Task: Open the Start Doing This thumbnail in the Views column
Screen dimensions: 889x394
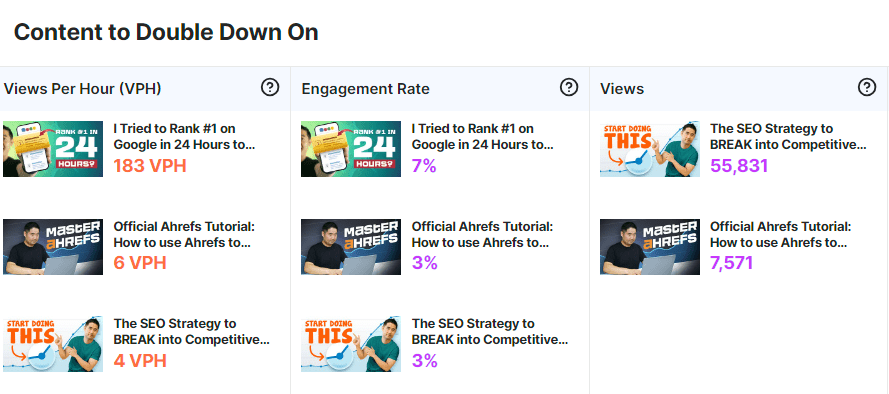Action: pos(650,149)
